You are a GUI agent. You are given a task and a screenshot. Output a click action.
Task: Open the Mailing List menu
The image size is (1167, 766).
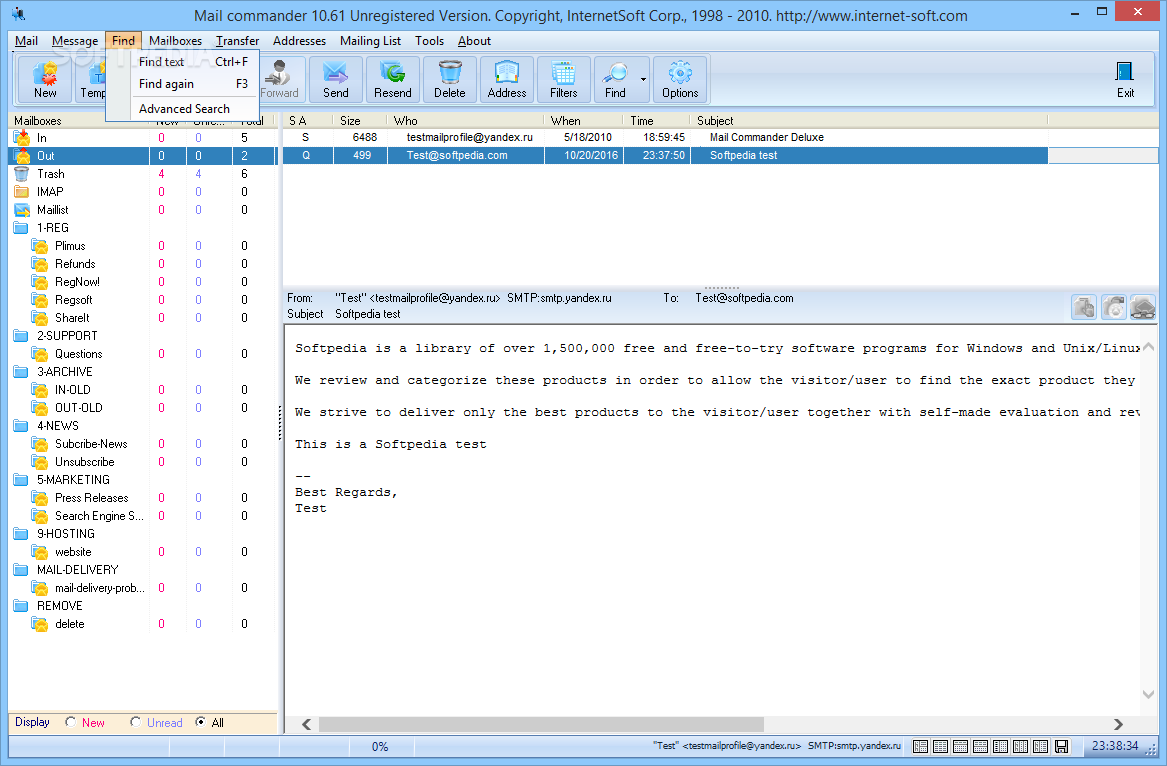(x=370, y=41)
